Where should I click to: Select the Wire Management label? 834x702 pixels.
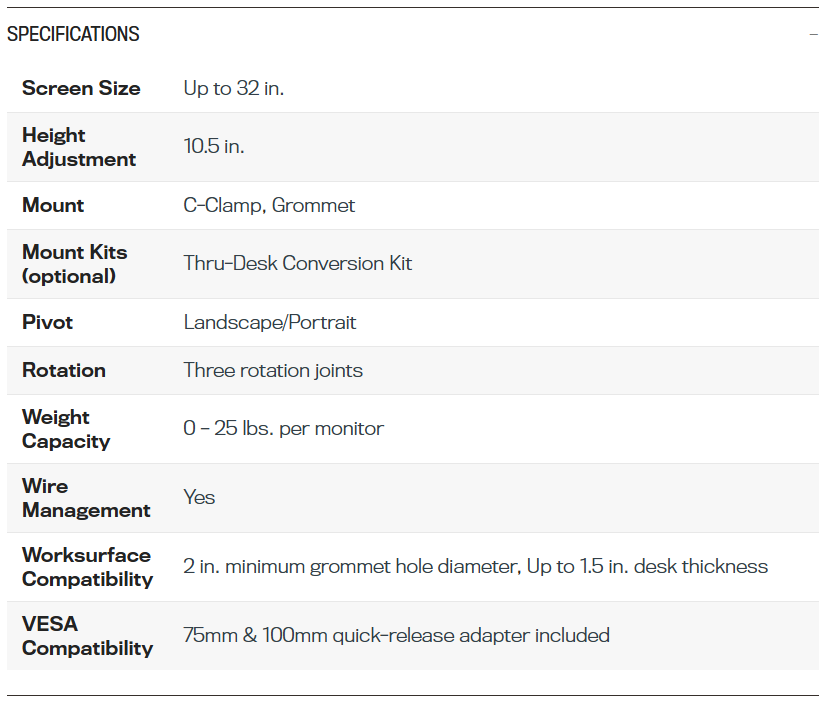pyautogui.click(x=86, y=498)
